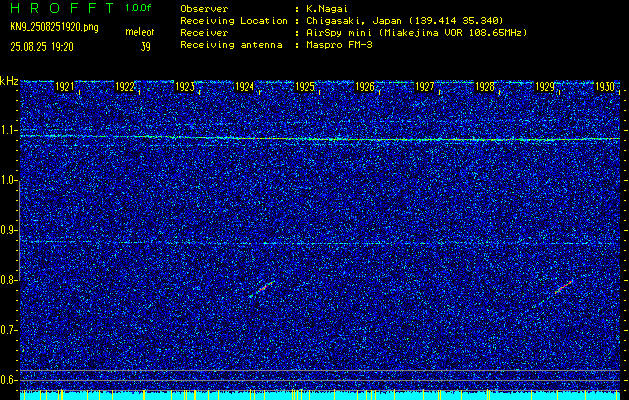This screenshot has width=629, height=400.
Task: Click the 1922 time marker
Action: point(124,87)
